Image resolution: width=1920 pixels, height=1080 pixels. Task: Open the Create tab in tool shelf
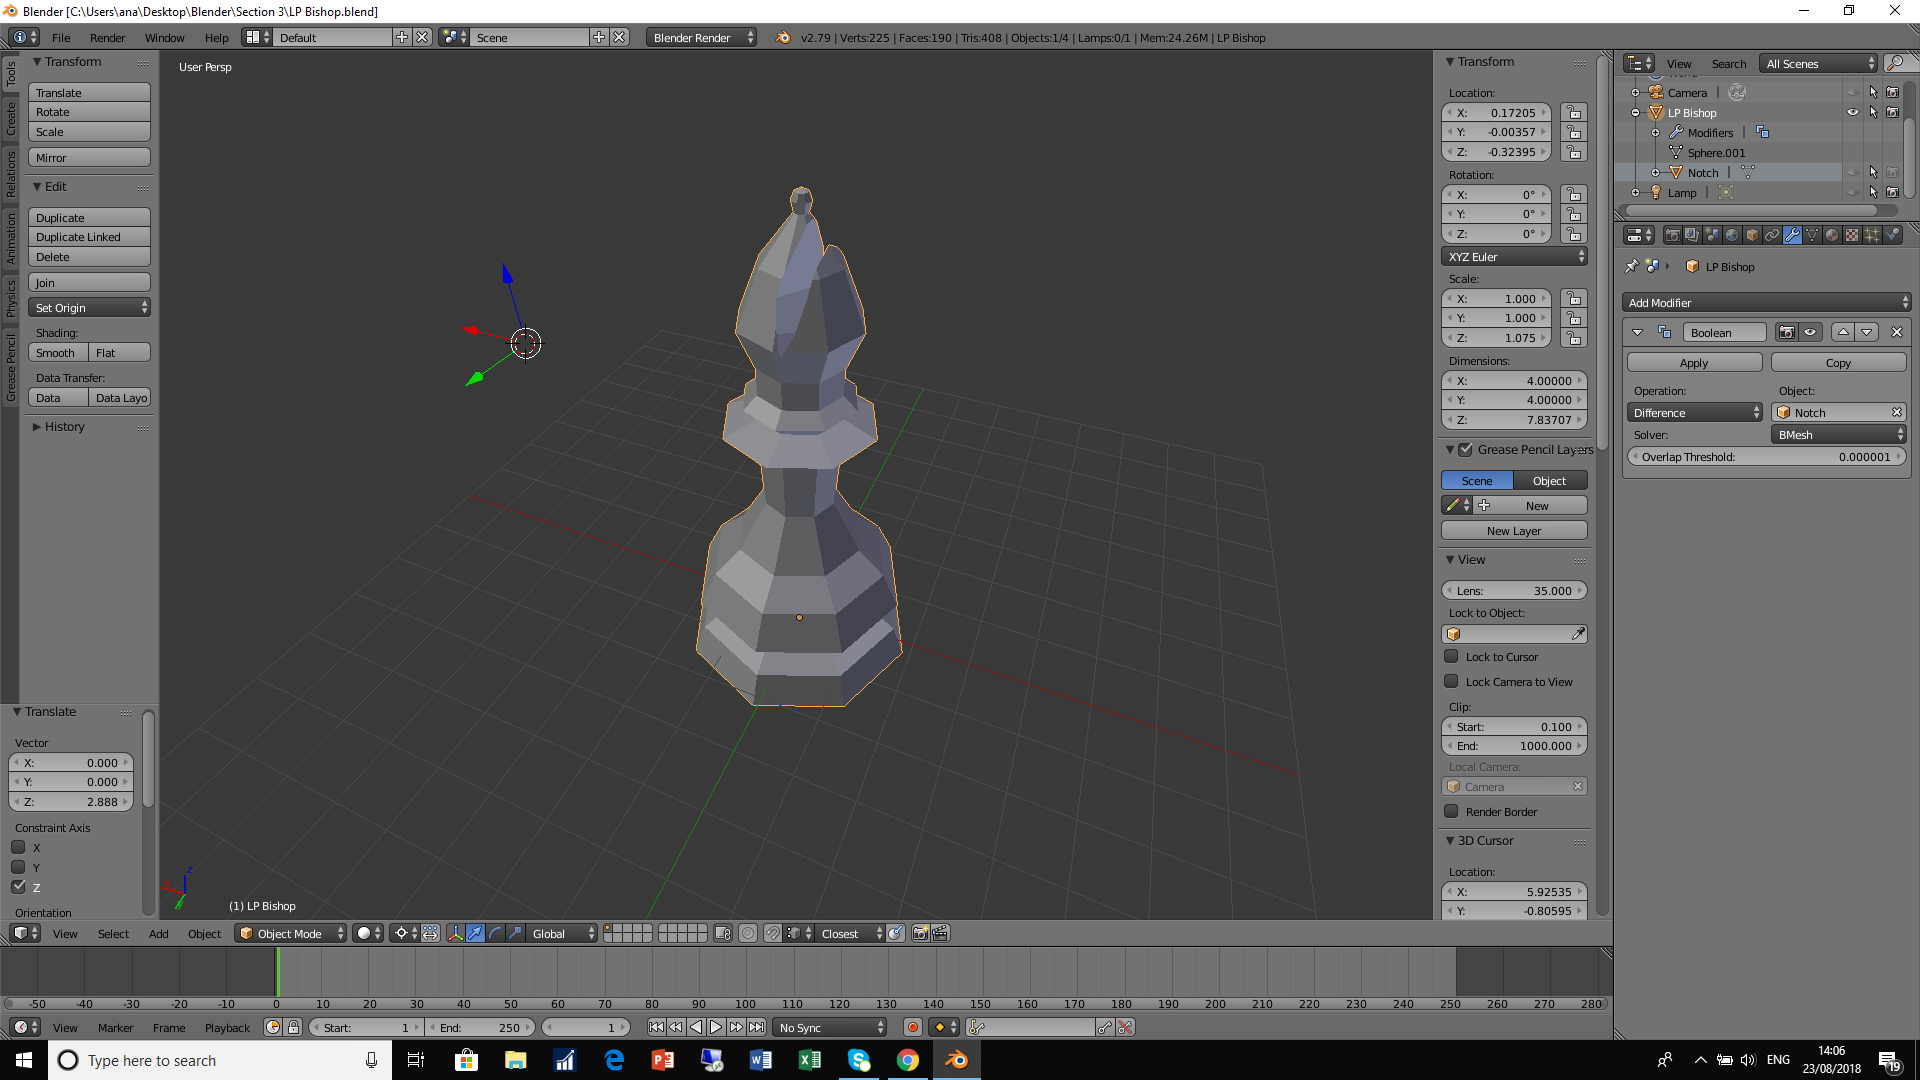(x=10, y=119)
